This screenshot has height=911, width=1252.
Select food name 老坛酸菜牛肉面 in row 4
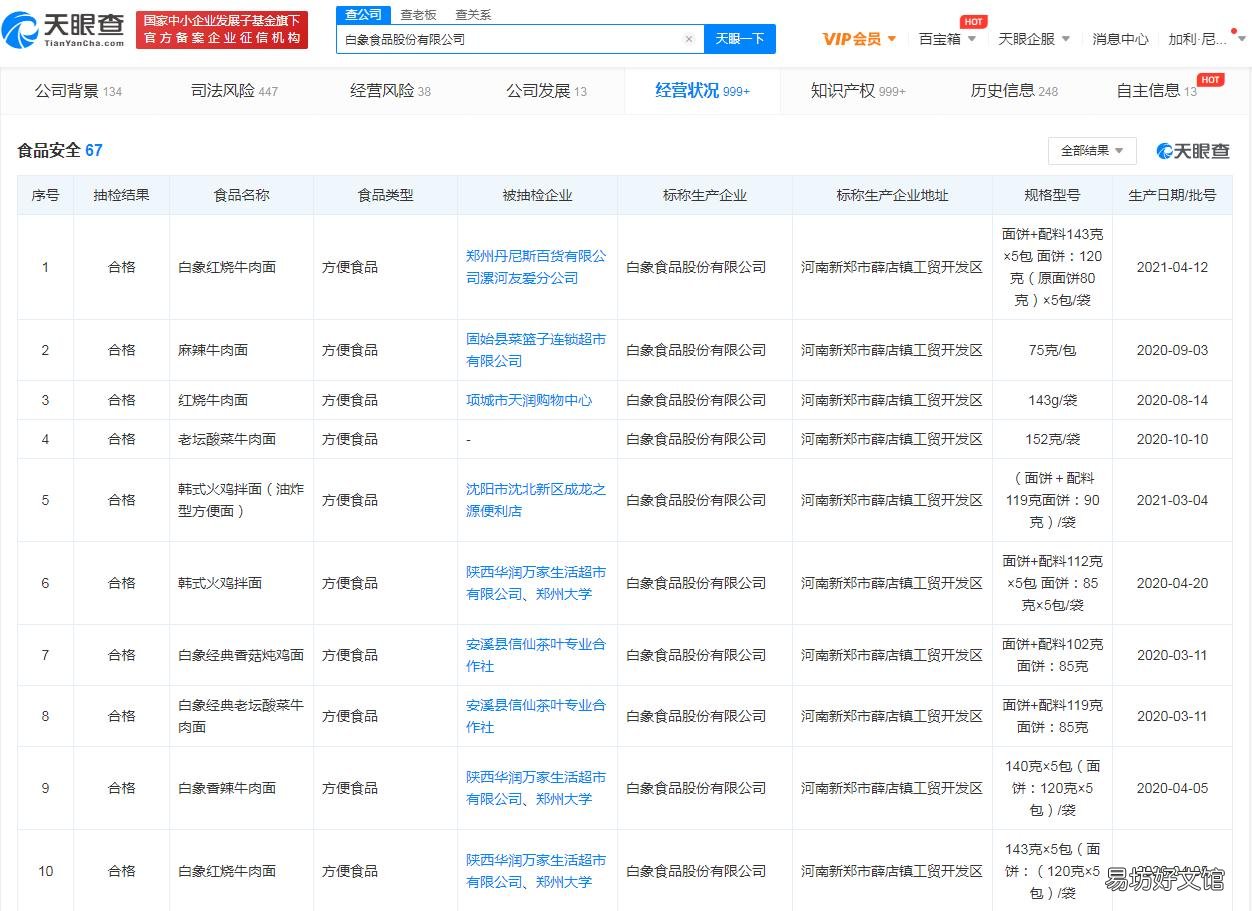[227, 439]
